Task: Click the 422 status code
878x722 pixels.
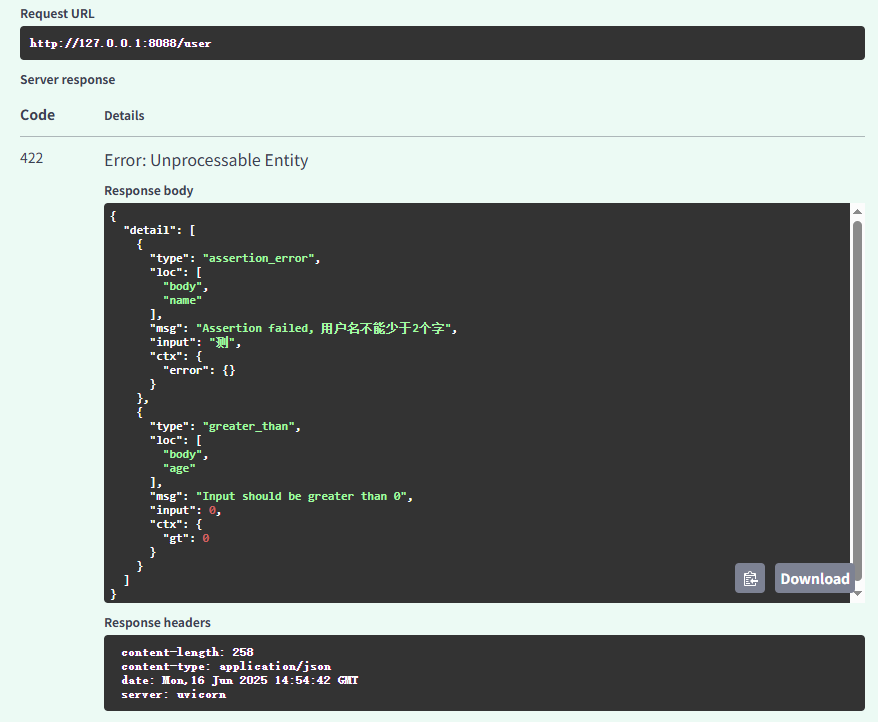Action: click(x=31, y=159)
